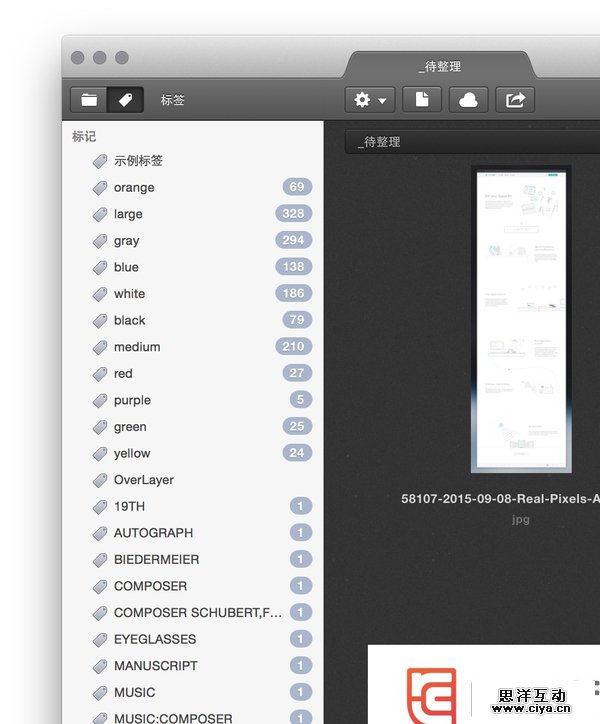Viewport: 600px width, 724px height.
Task: Select the AUTOGRAPH tag
Action: tap(193, 533)
